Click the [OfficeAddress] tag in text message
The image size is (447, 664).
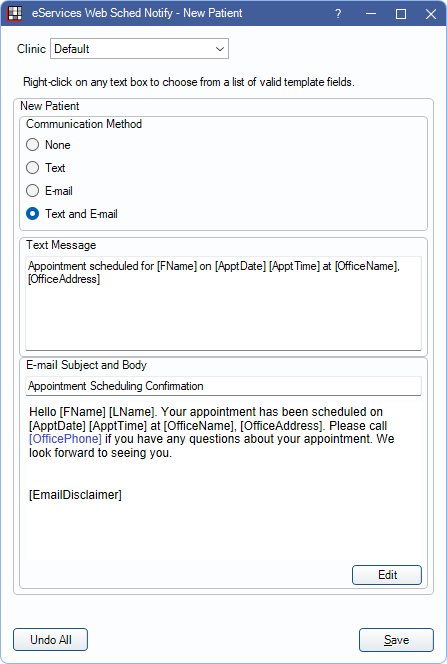64,279
